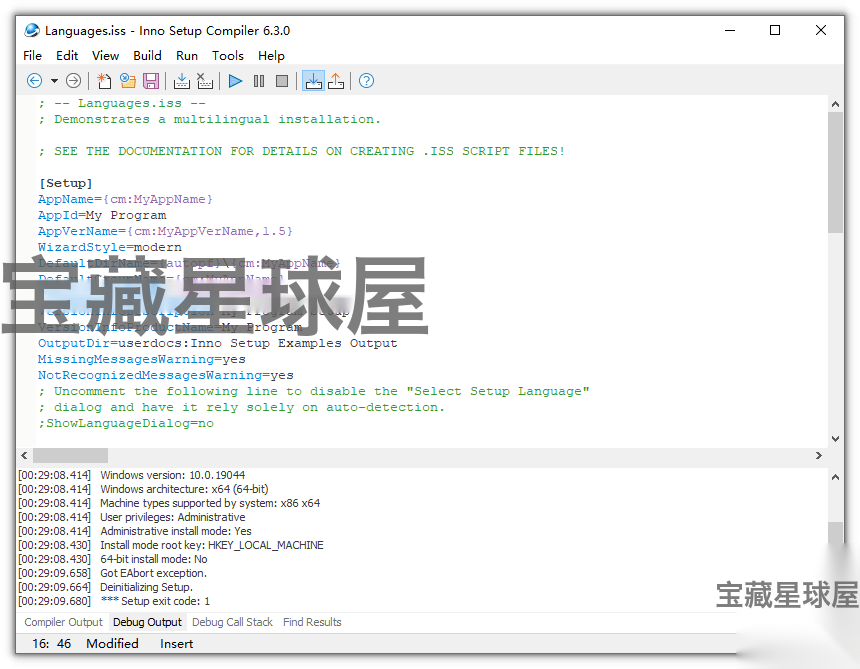Click the 'Modified' status bar indicator
Viewport: 860px width, 669px height.
click(112, 643)
